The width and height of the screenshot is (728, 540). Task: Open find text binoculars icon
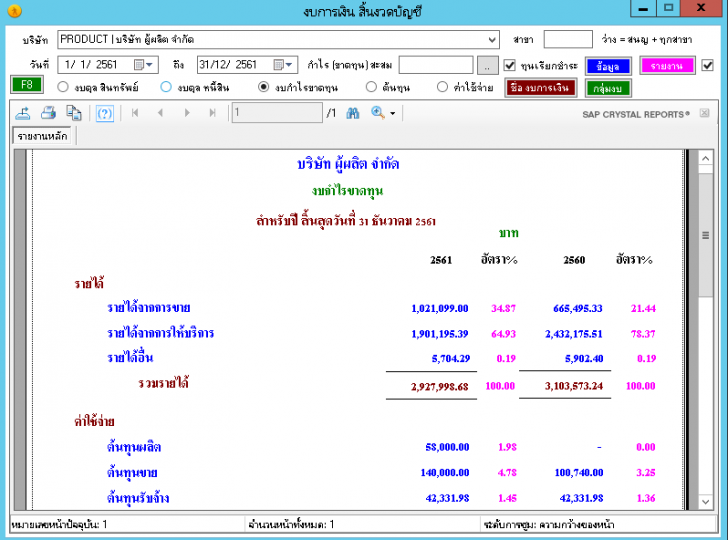coord(353,113)
